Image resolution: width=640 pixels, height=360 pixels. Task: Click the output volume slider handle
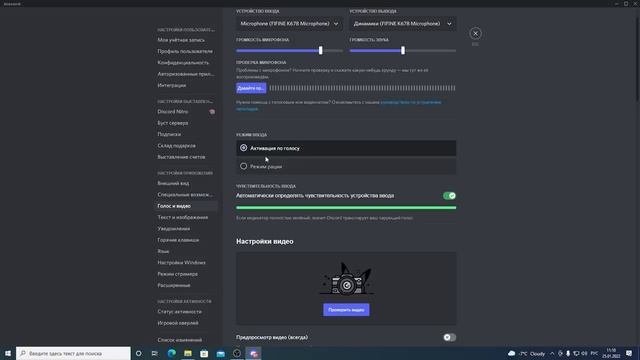click(x=403, y=51)
